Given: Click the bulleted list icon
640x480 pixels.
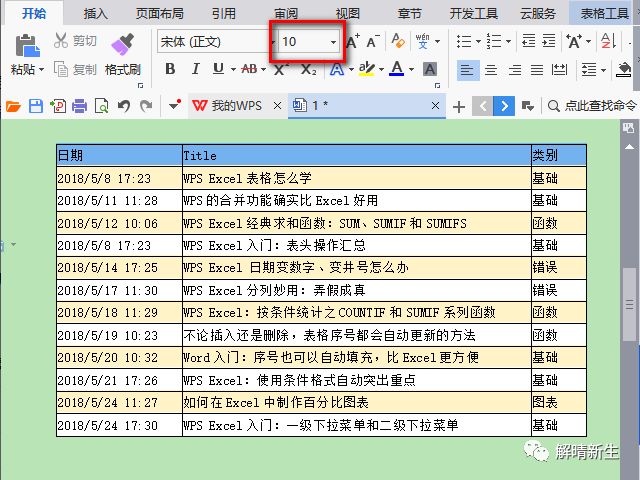Looking at the screenshot, I should pyautogui.click(x=464, y=41).
